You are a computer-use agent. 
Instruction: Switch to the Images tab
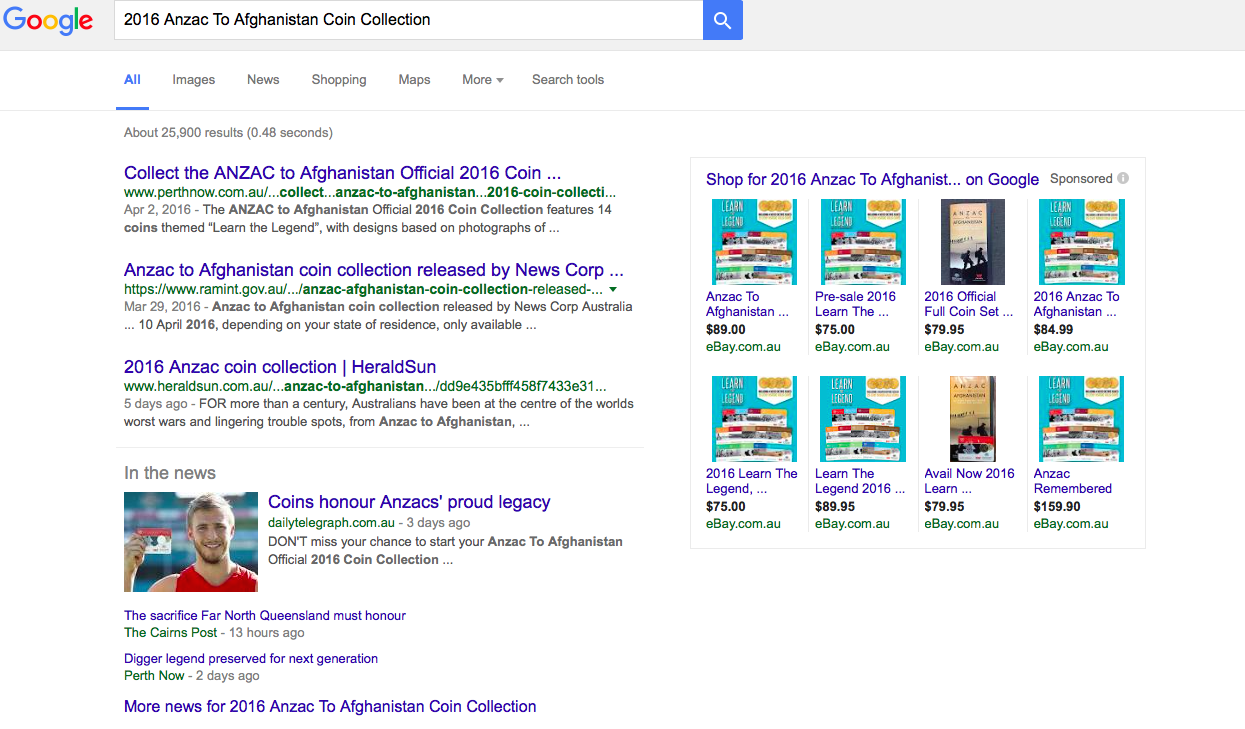[x=193, y=80]
